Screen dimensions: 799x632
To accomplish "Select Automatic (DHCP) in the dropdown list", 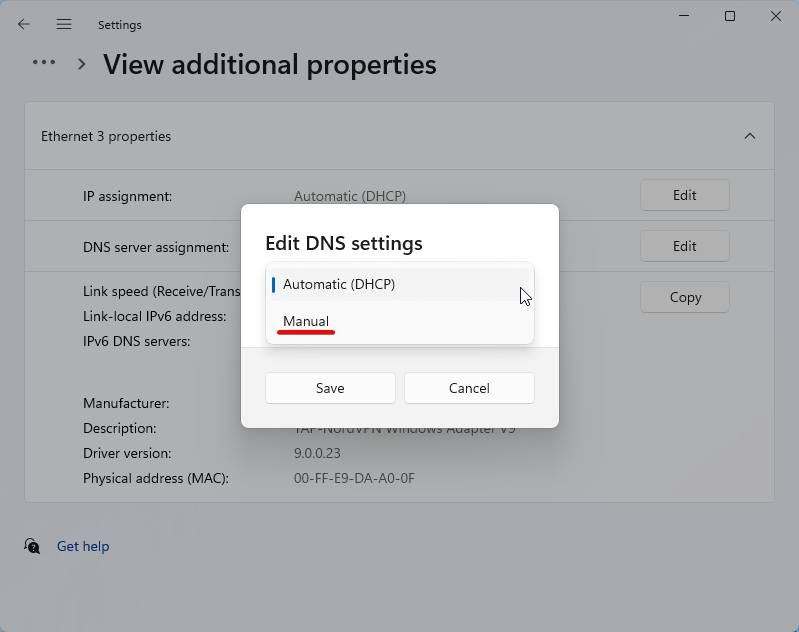I will click(339, 284).
